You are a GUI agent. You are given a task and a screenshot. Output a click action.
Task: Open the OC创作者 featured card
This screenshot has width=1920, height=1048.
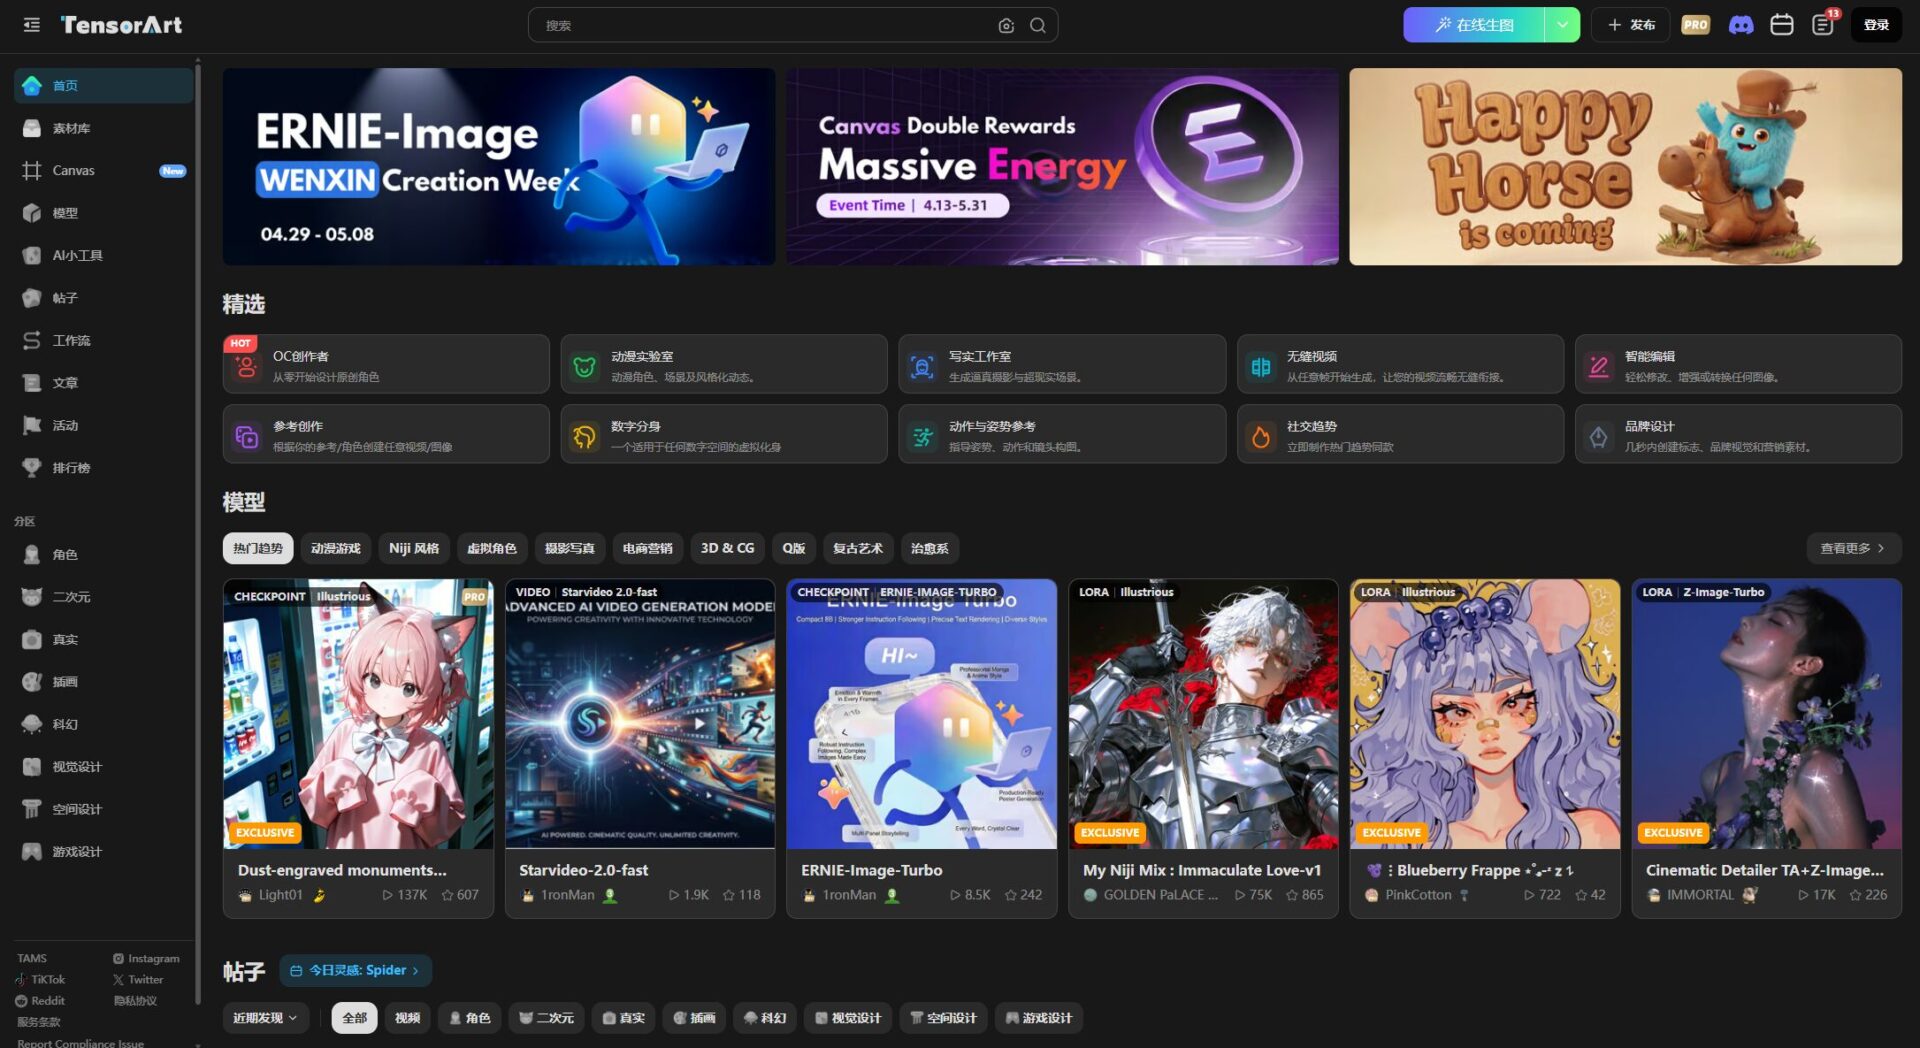[x=386, y=364]
